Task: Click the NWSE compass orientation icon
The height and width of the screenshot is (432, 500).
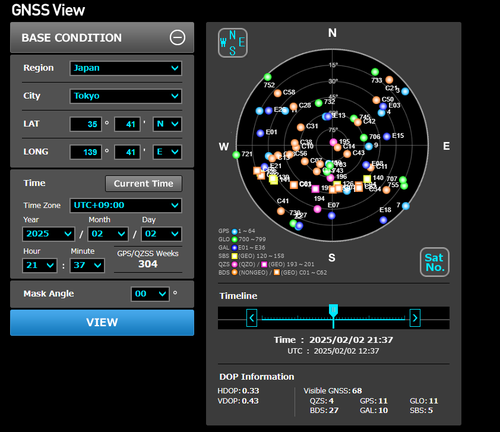Action: point(232,43)
